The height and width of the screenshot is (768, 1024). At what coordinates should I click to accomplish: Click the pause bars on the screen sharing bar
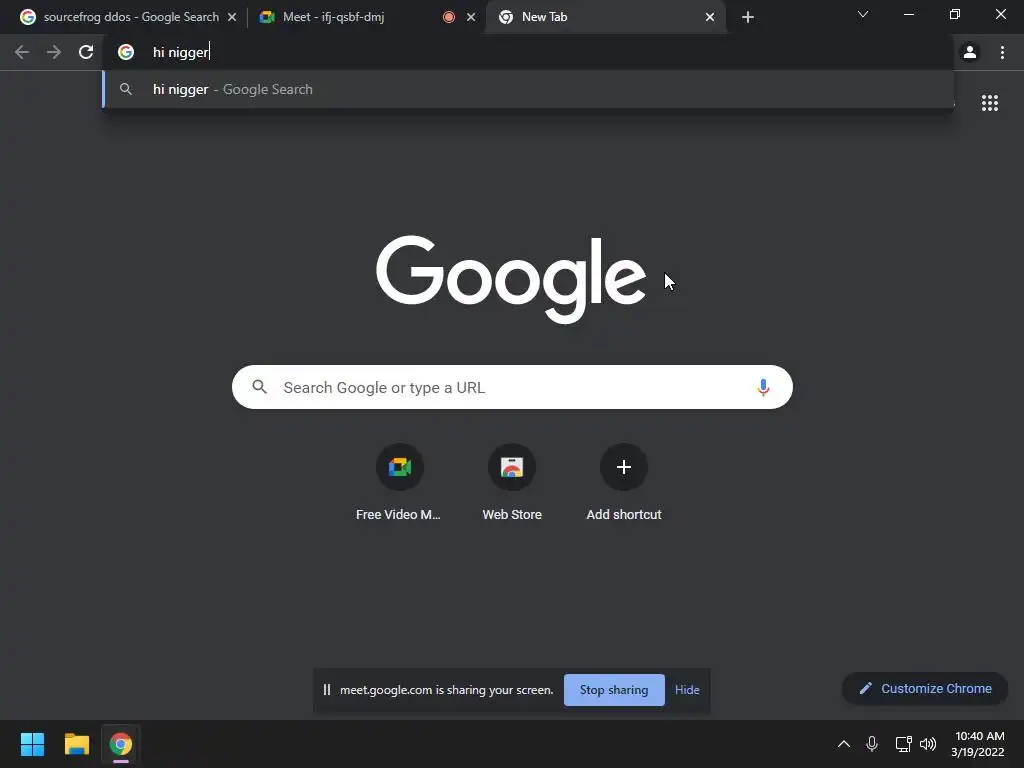tap(327, 690)
